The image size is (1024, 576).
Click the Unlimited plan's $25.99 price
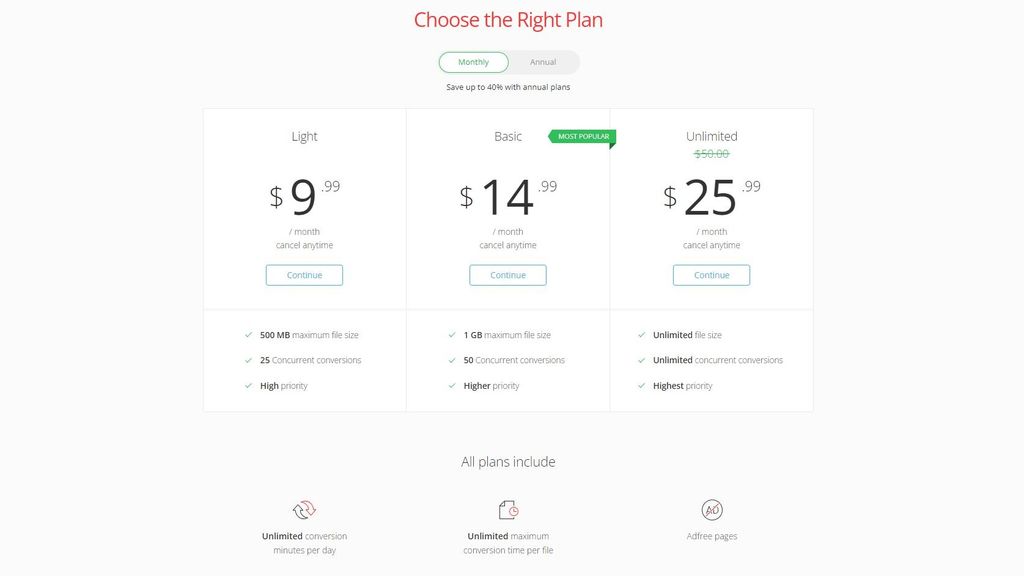711,197
